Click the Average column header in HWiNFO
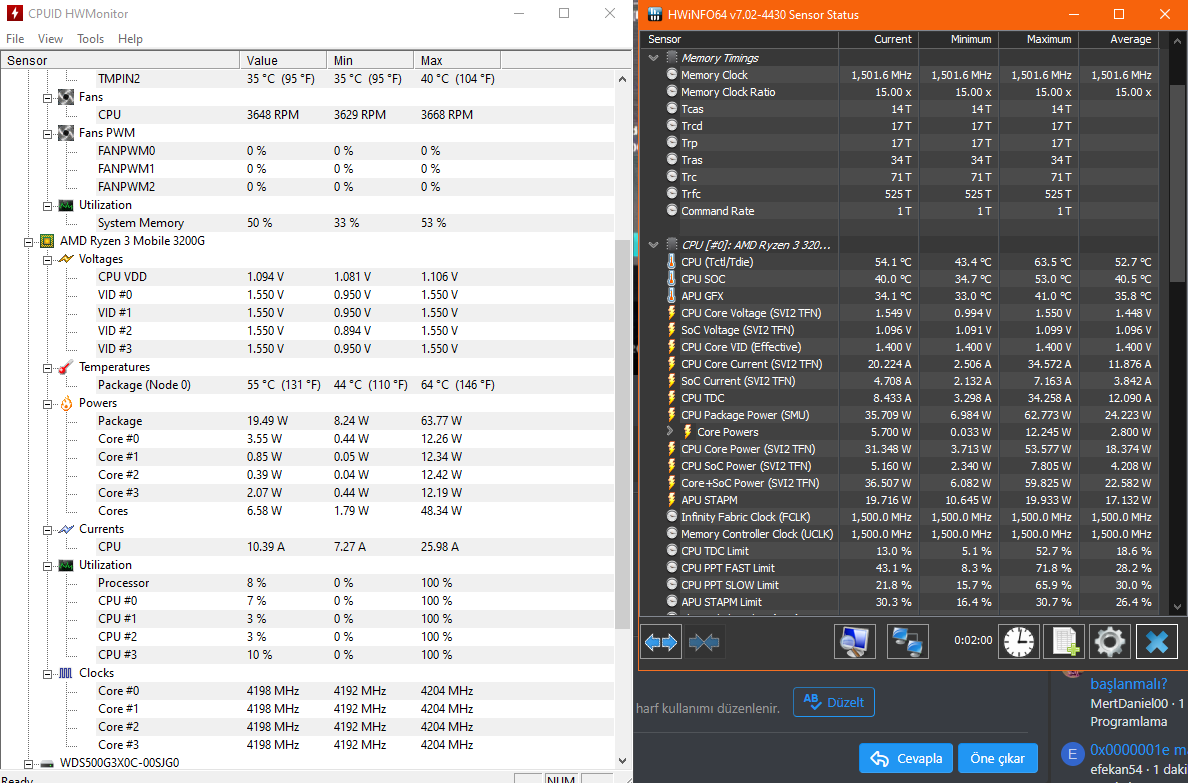 coord(1118,39)
